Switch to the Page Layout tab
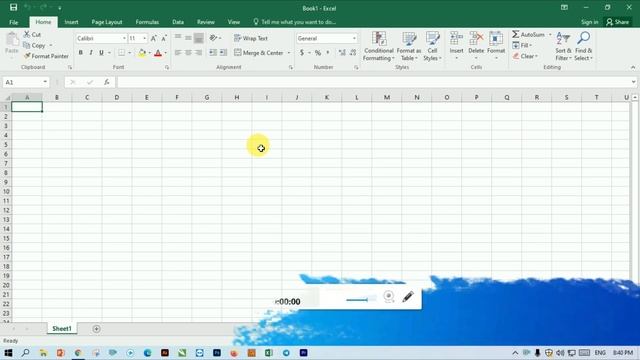Viewport: 640px width, 360px height. [x=107, y=22]
